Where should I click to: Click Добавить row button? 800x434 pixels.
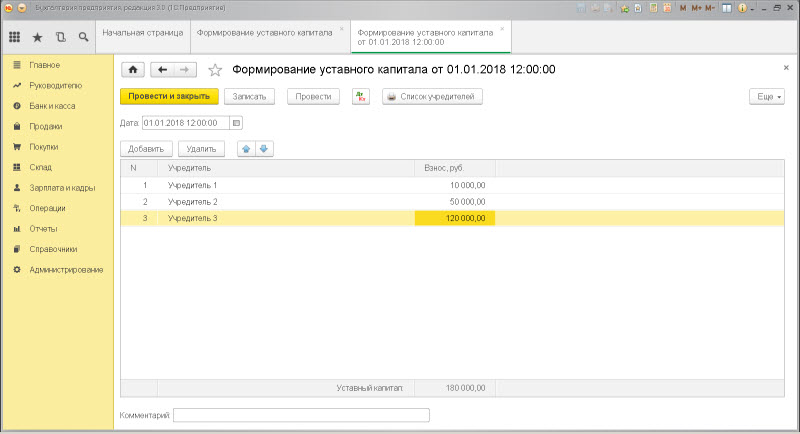point(146,149)
